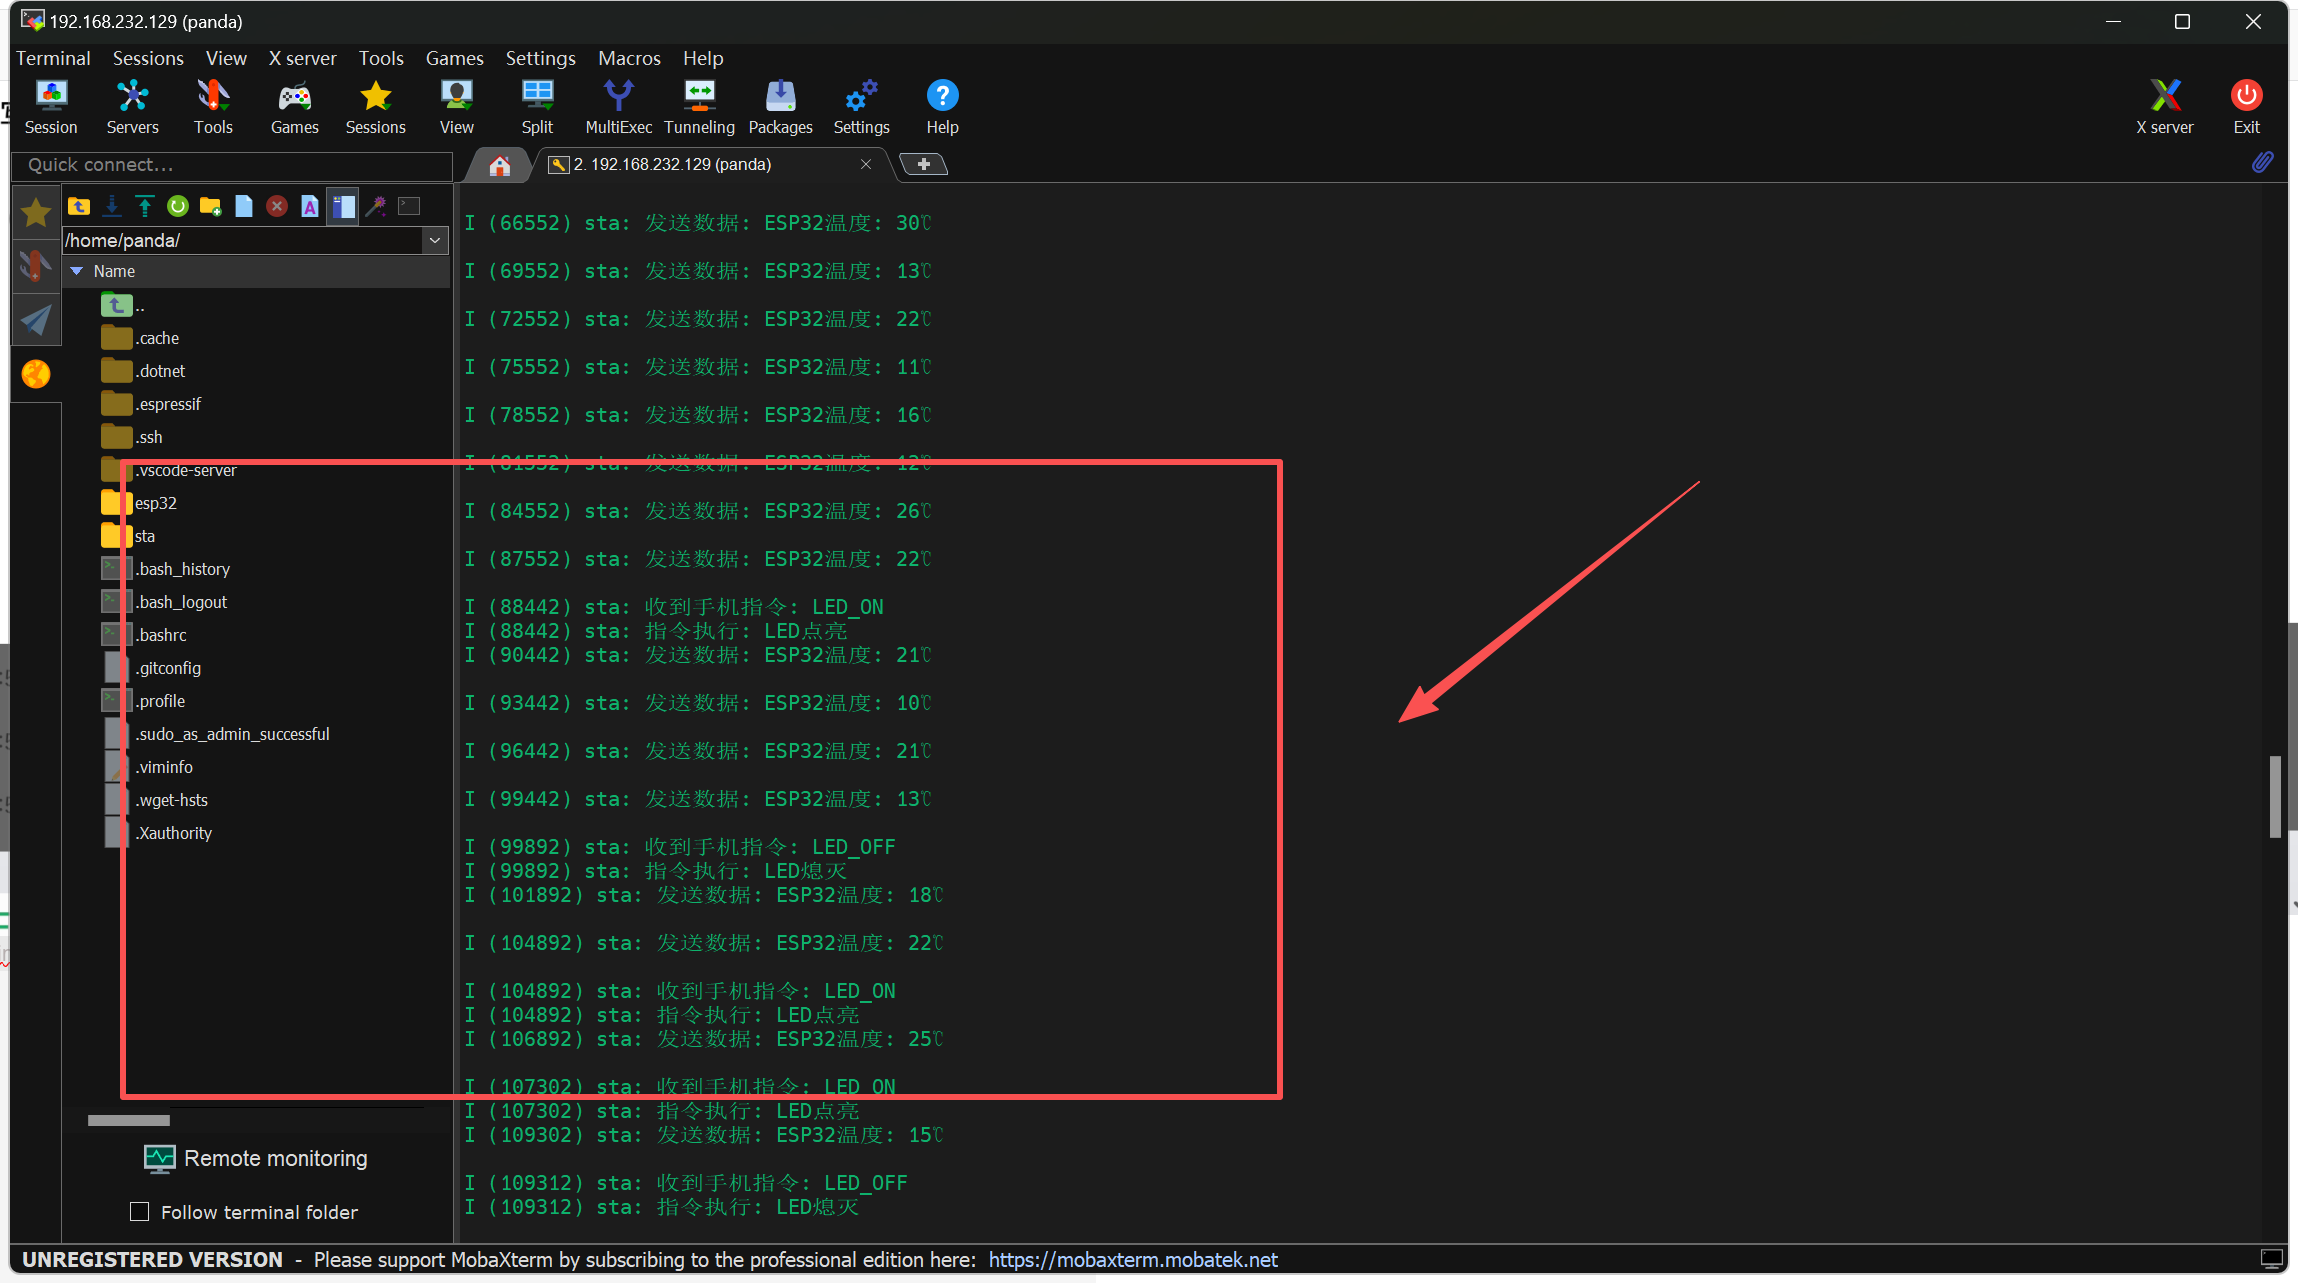
Task: Open the home tab
Action: tap(500, 165)
